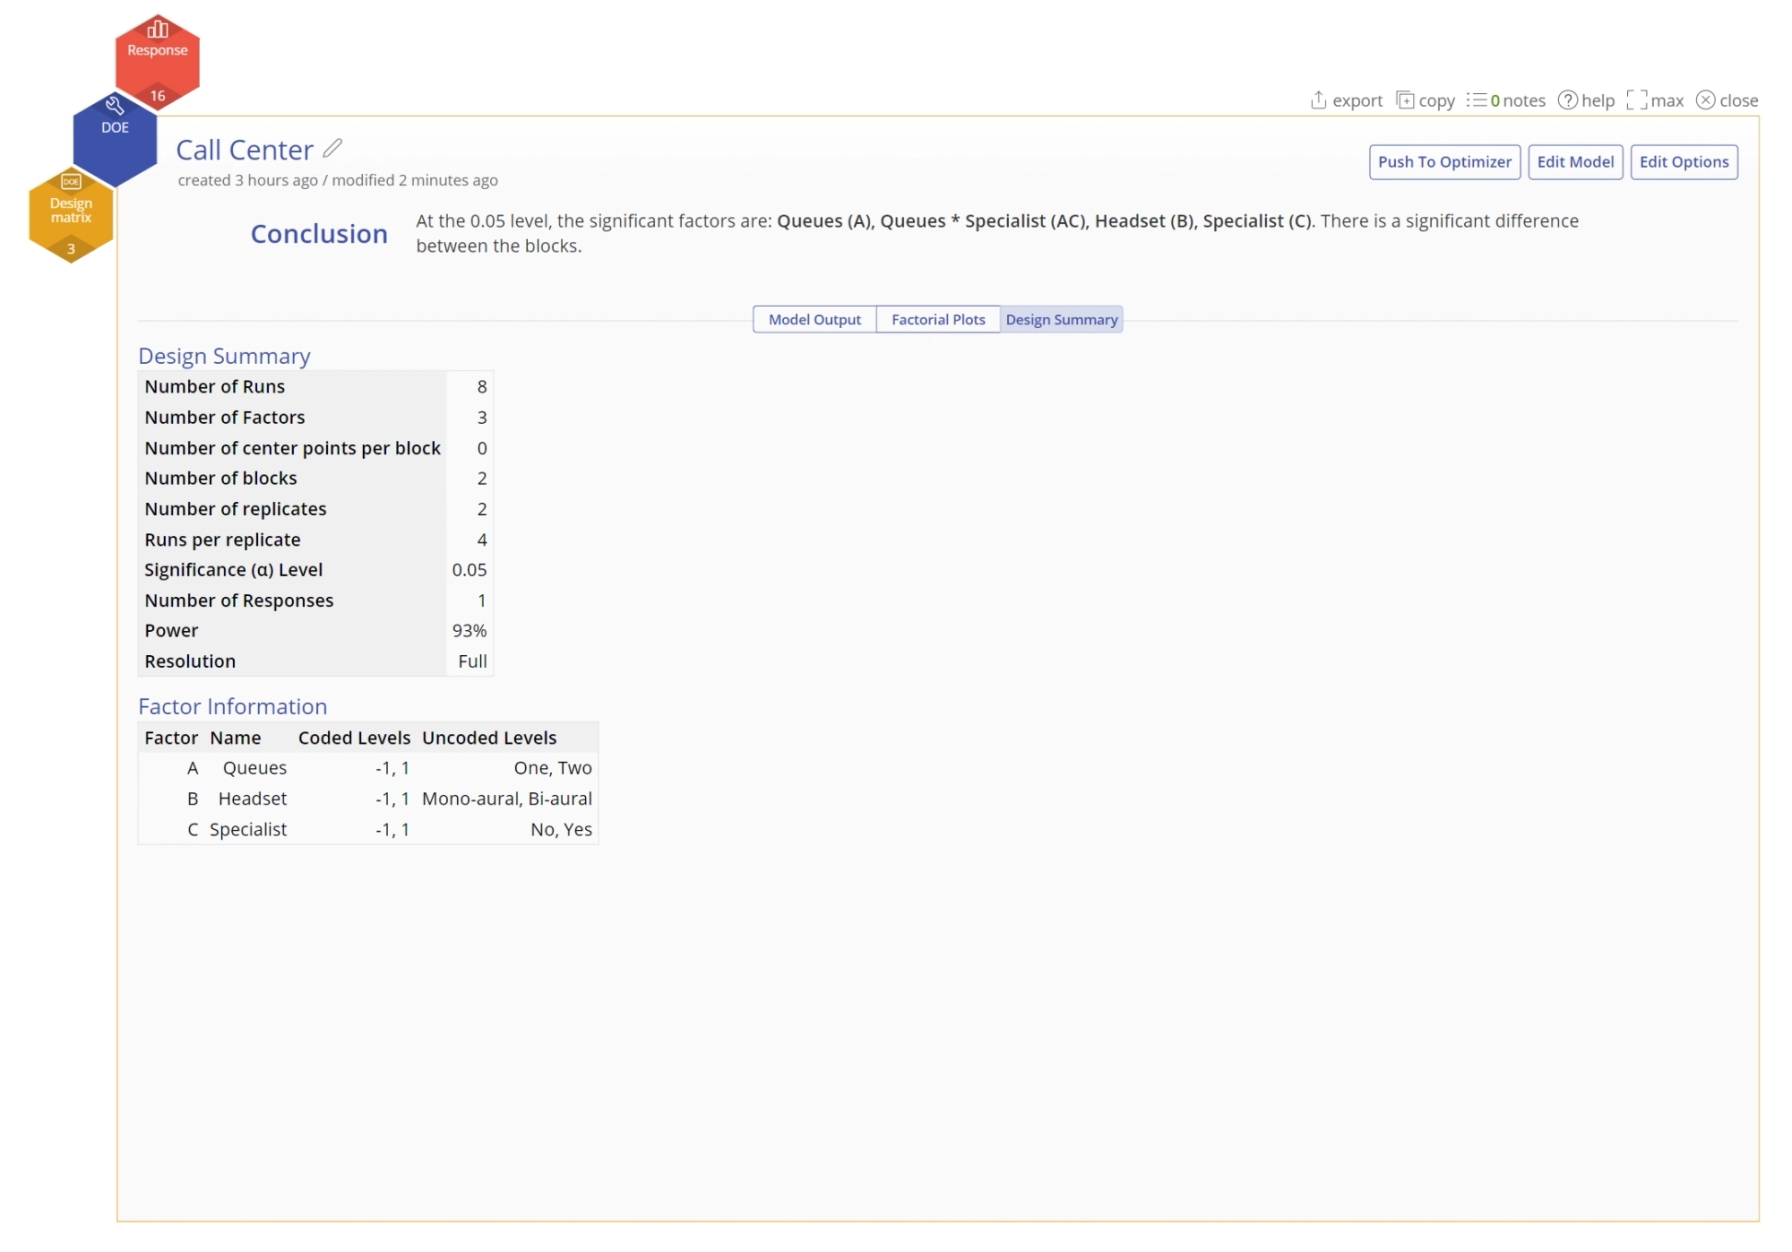The image size is (1792, 1252).
Task: Click the Conclusion heading
Action: click(319, 234)
